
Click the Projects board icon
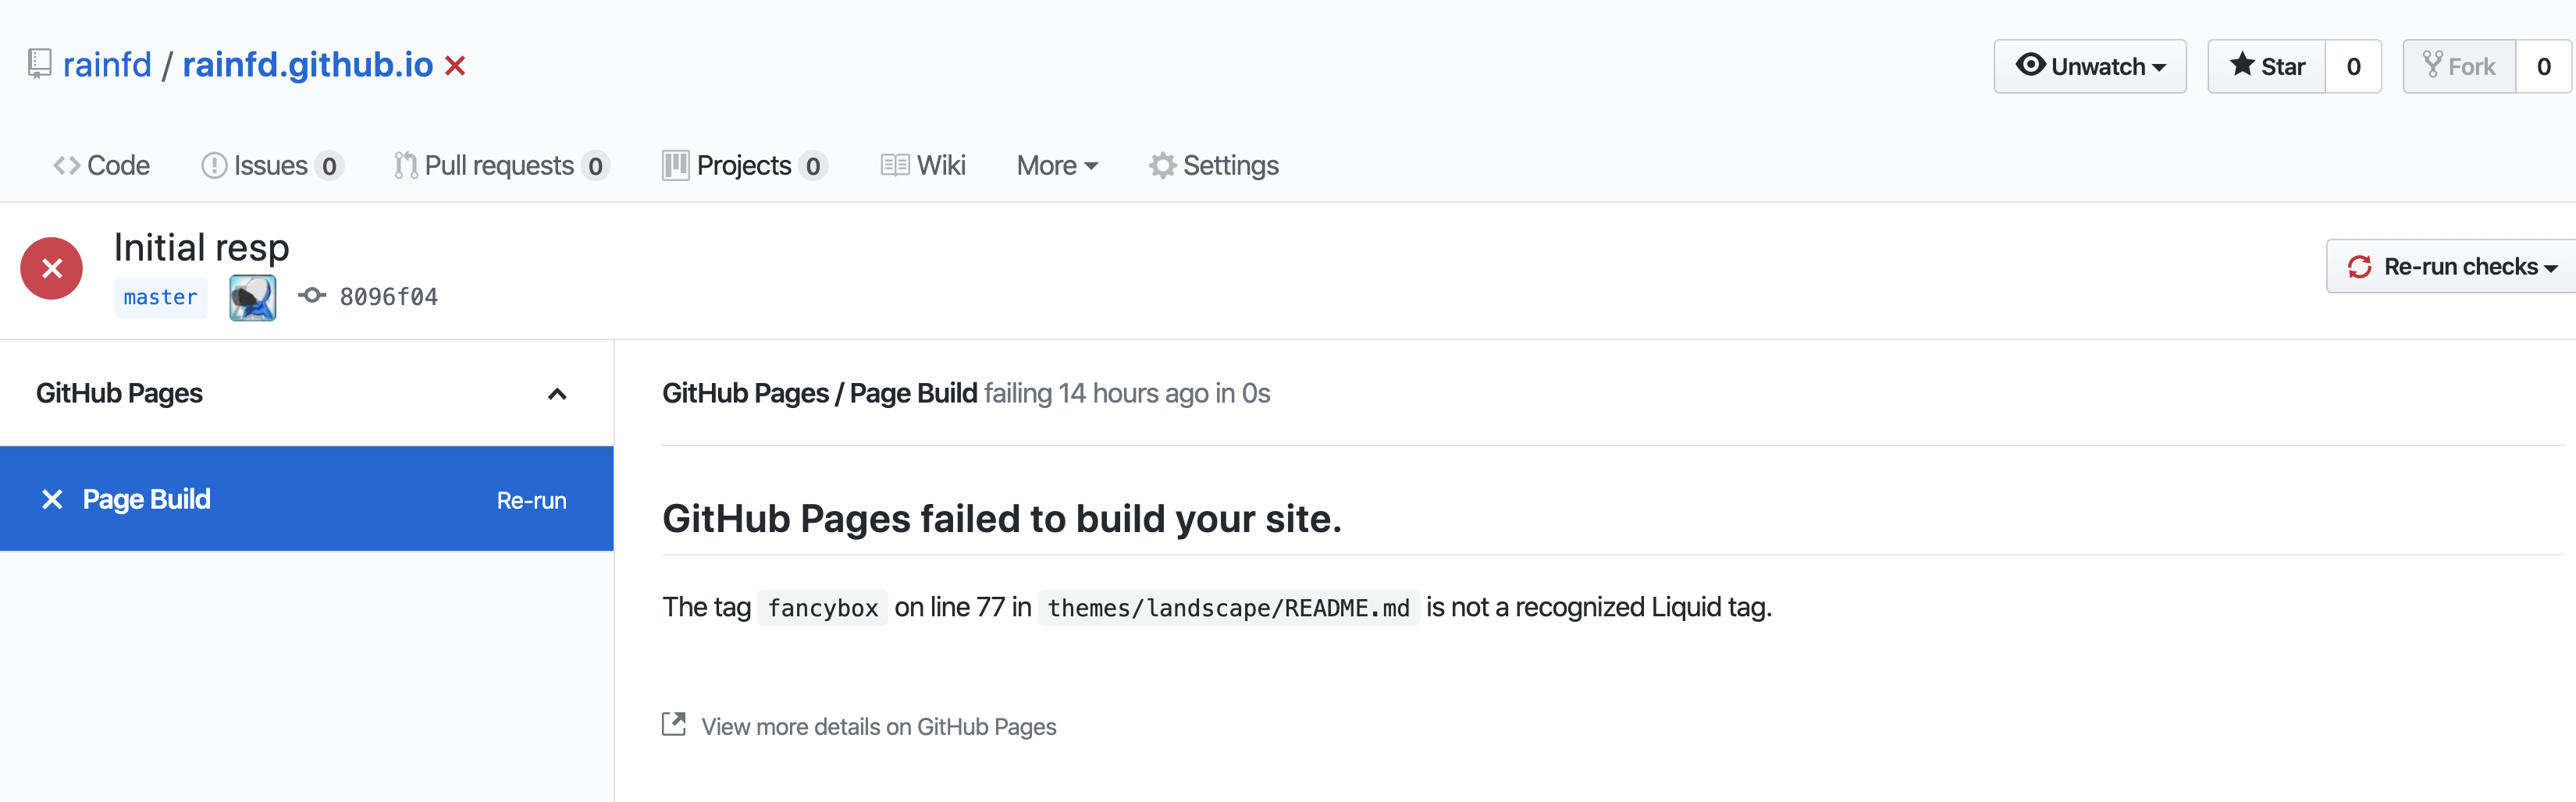(676, 164)
